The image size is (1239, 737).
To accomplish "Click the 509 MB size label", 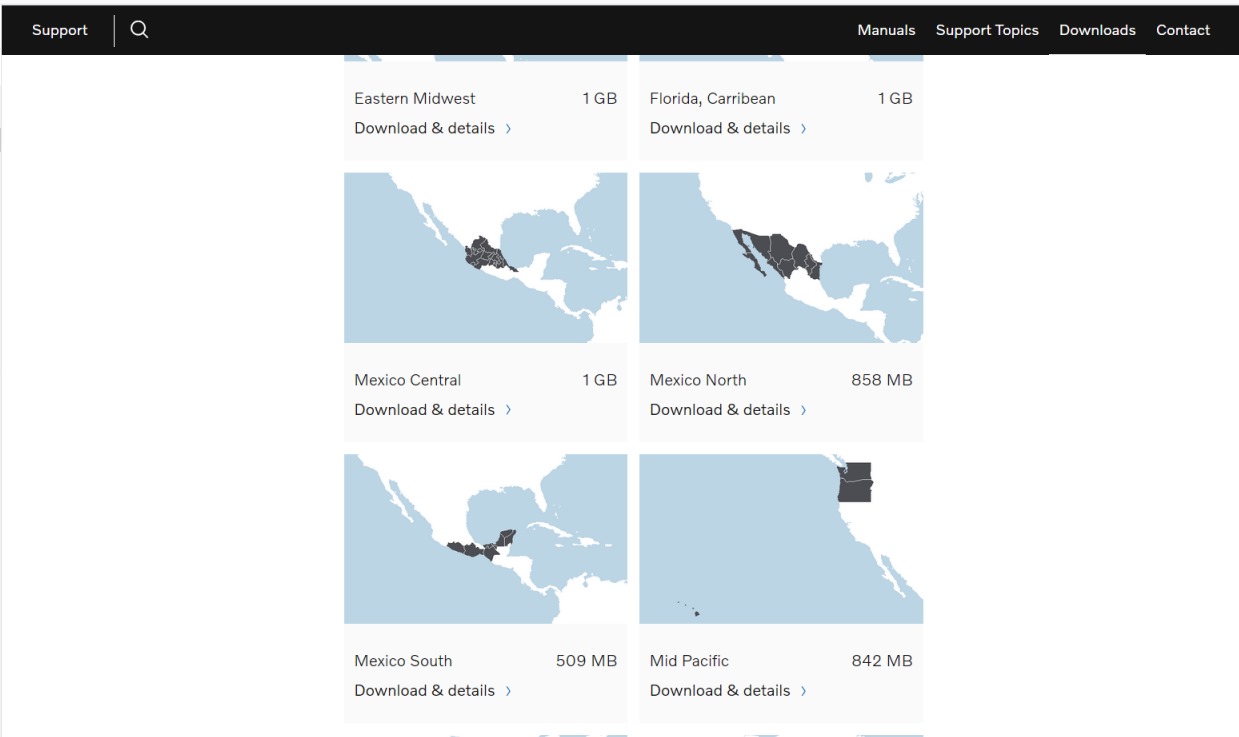I will click(x=587, y=661).
